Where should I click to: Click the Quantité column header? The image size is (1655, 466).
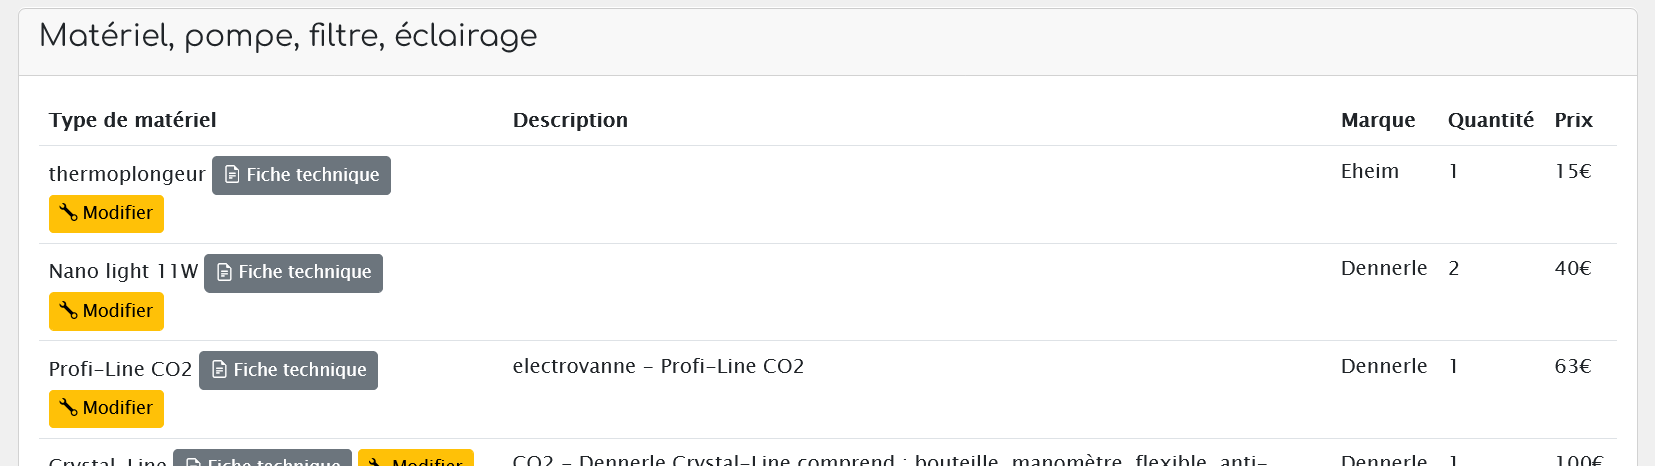click(x=1490, y=120)
